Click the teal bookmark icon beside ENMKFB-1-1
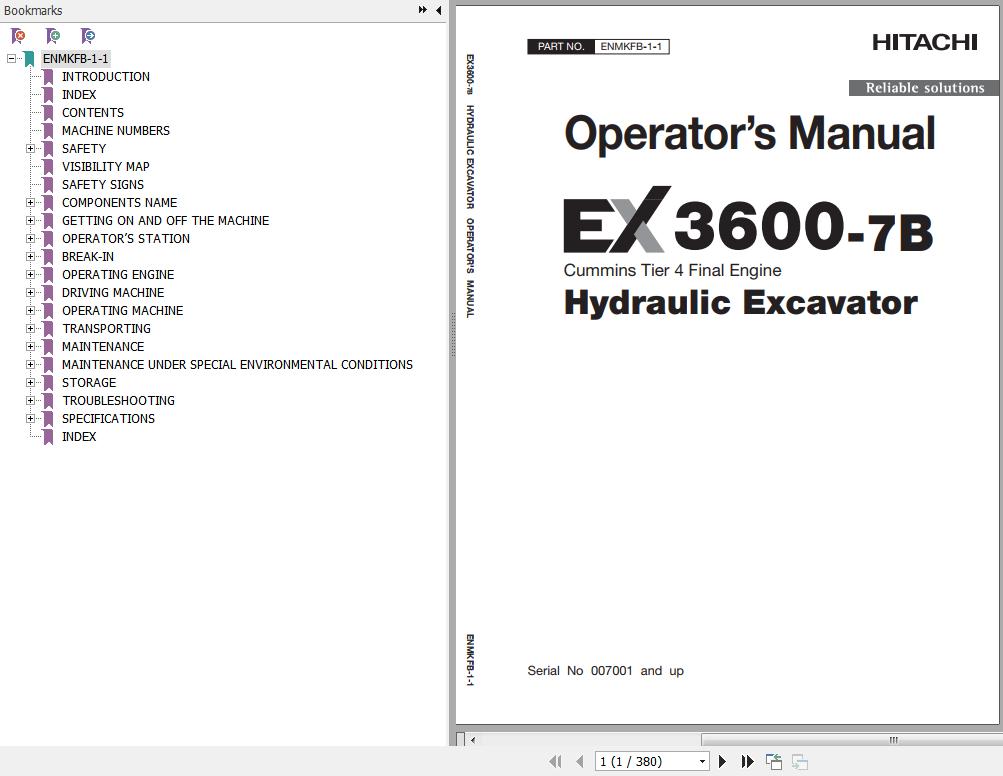Image resolution: width=1003 pixels, height=776 pixels. click(x=29, y=59)
